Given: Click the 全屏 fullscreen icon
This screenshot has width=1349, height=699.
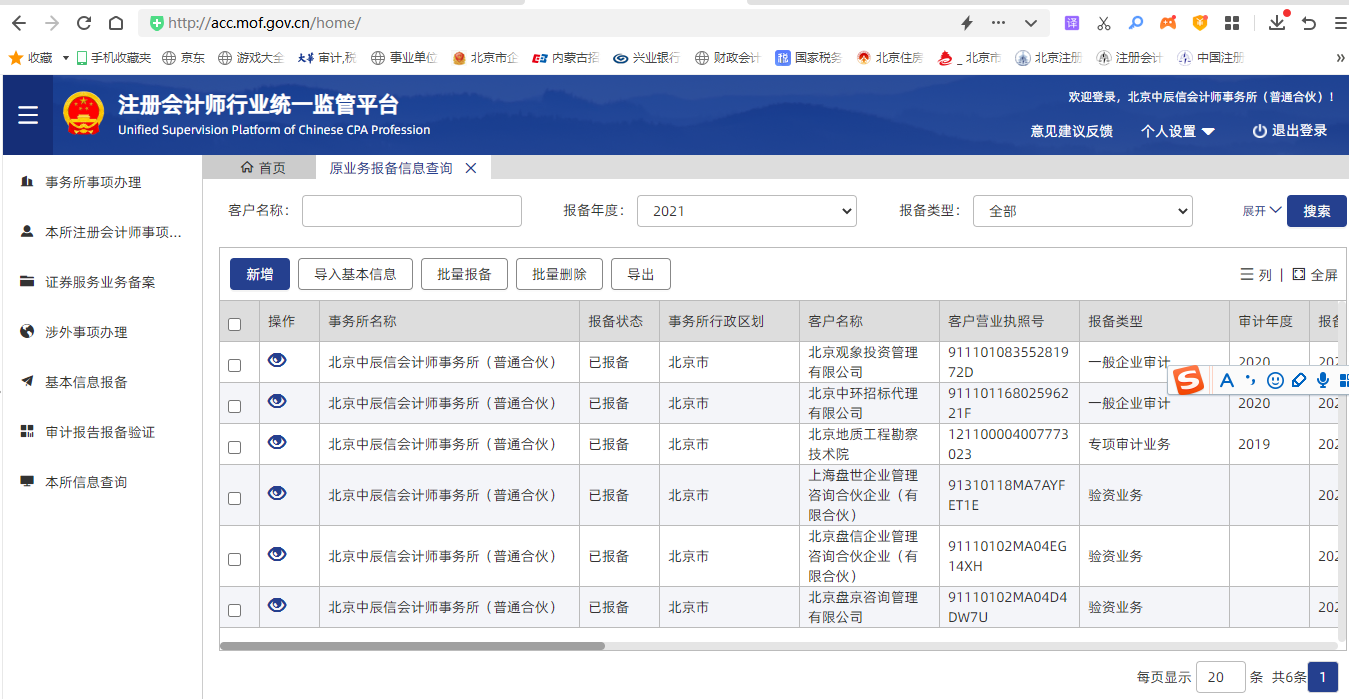Looking at the screenshot, I should 1299,274.
